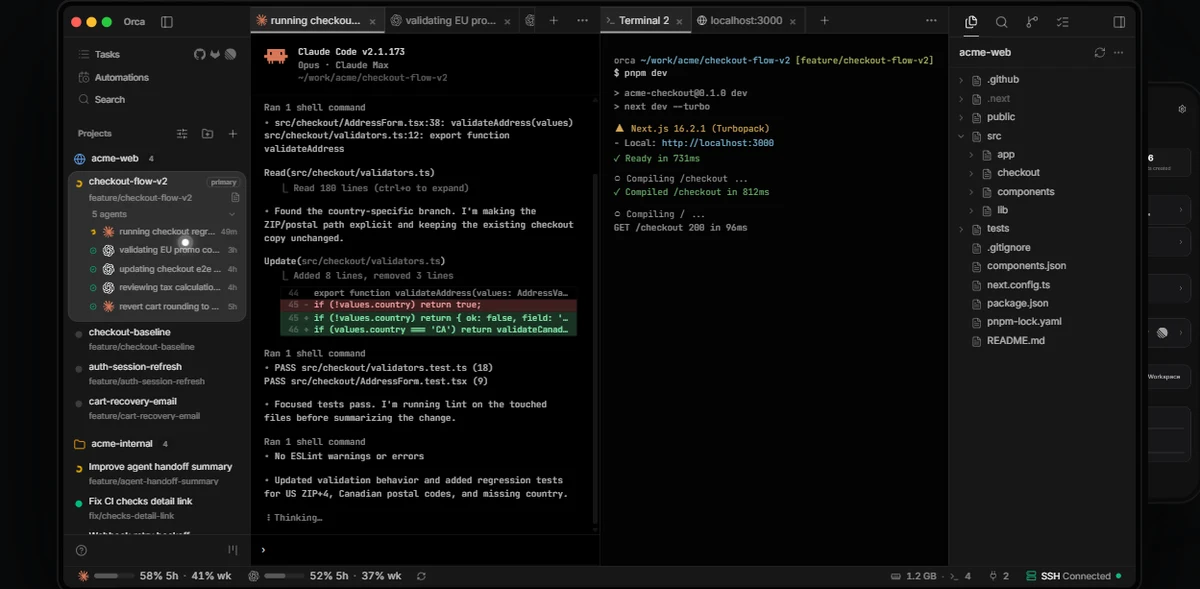Toggle the right sidebar panel icon
This screenshot has width=1200, height=589.
1119,22
